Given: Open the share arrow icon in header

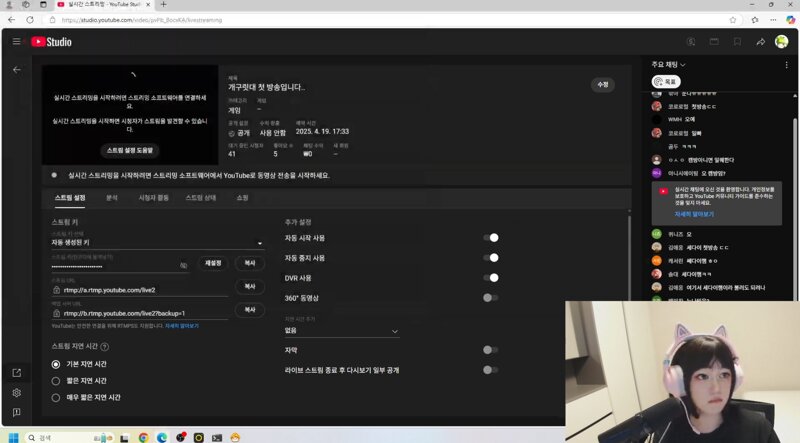Looking at the screenshot, I should [x=761, y=42].
